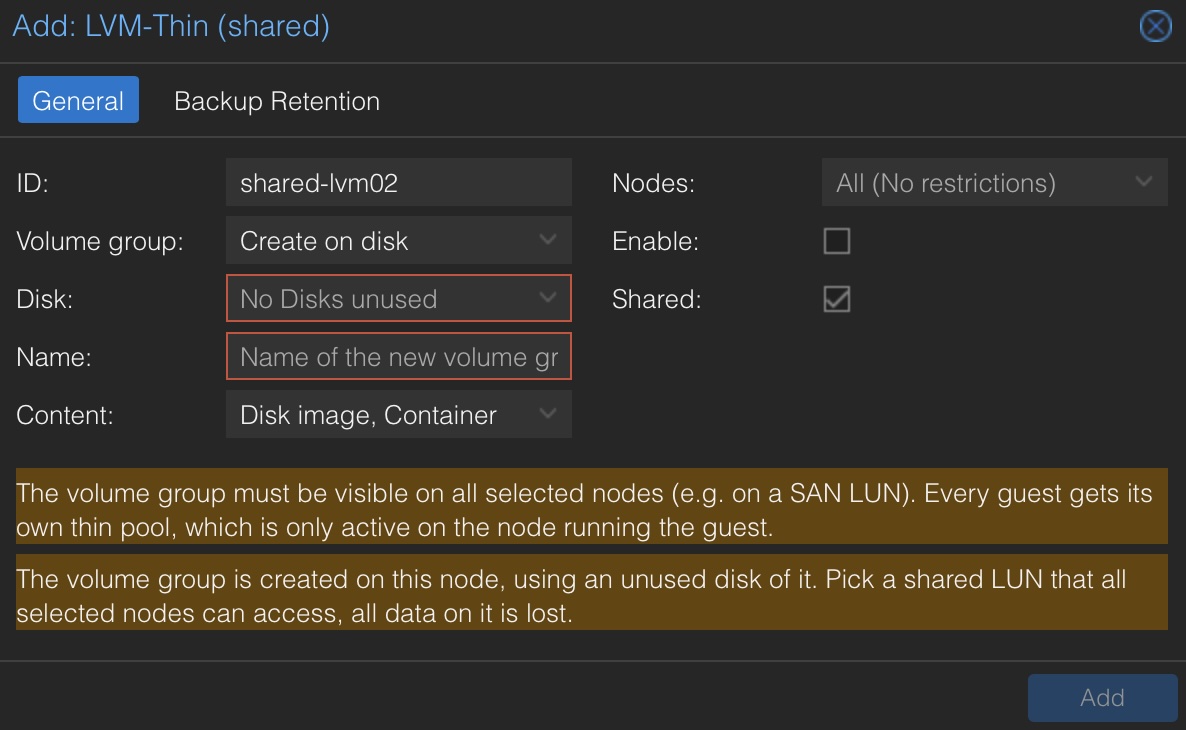1186x730 pixels.
Task: Click the 'Content:' label
Action: tap(65, 415)
